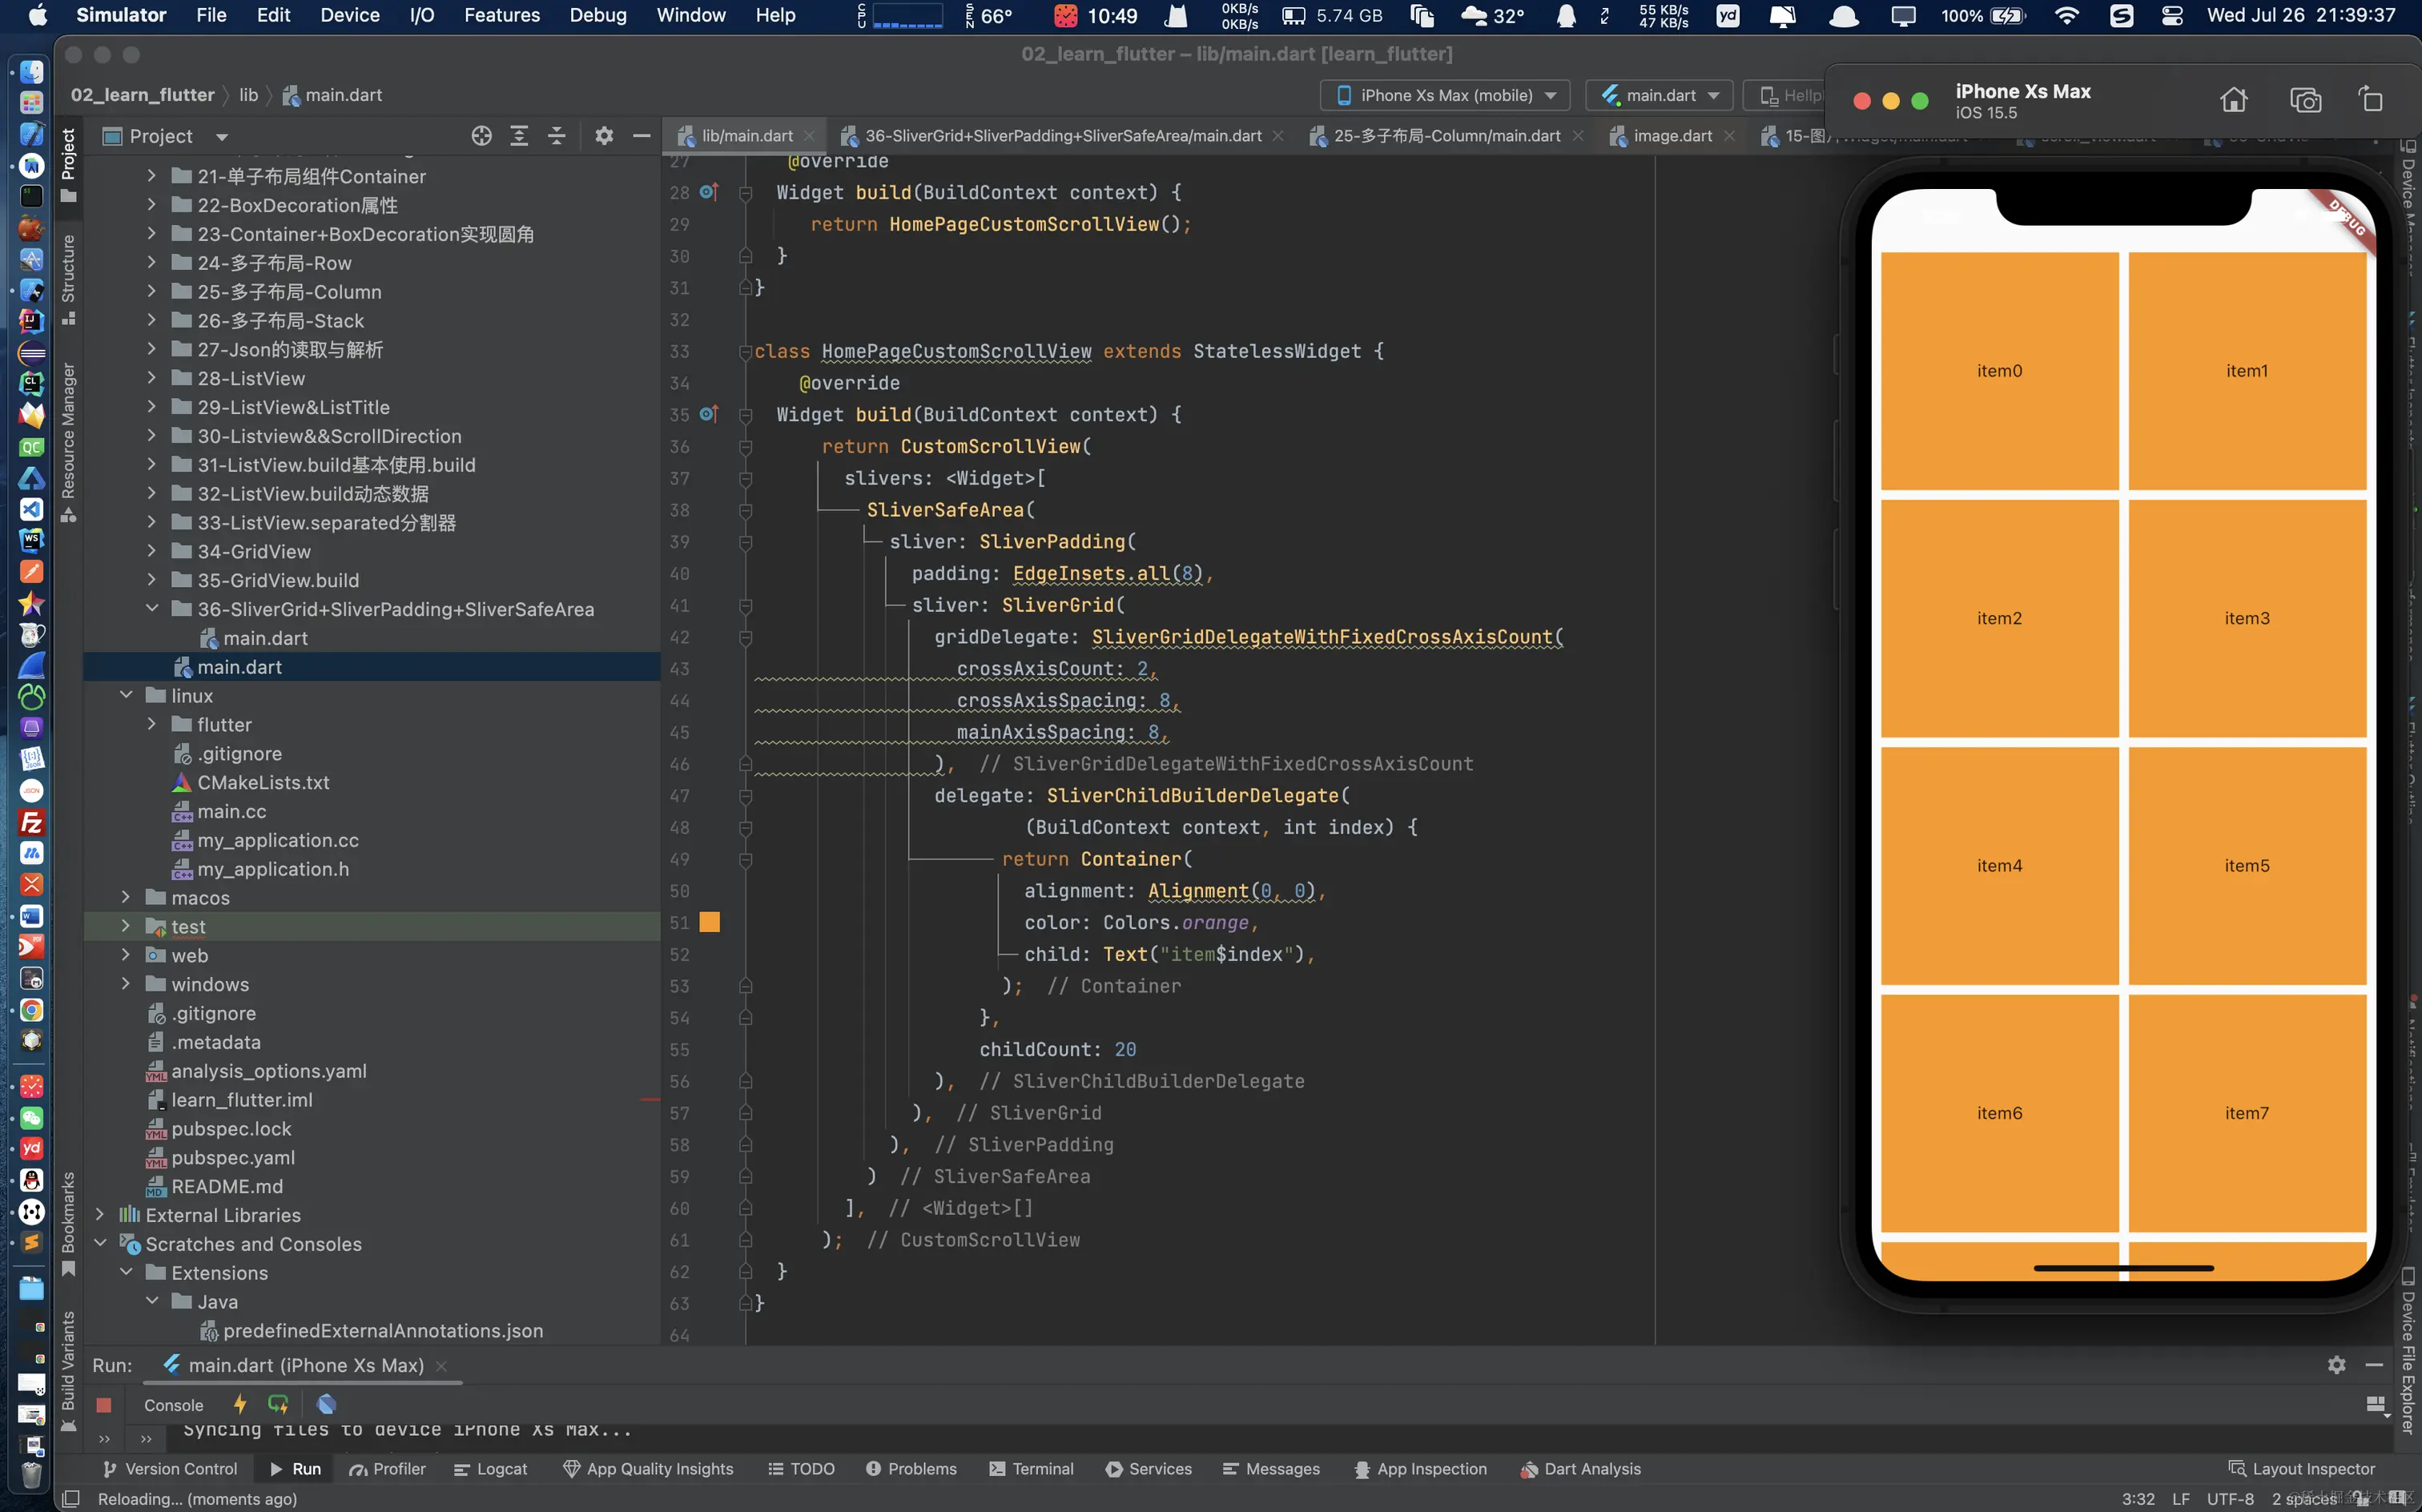Select pubspec.yaml in project tree
2422x1512 pixels.
(232, 1157)
